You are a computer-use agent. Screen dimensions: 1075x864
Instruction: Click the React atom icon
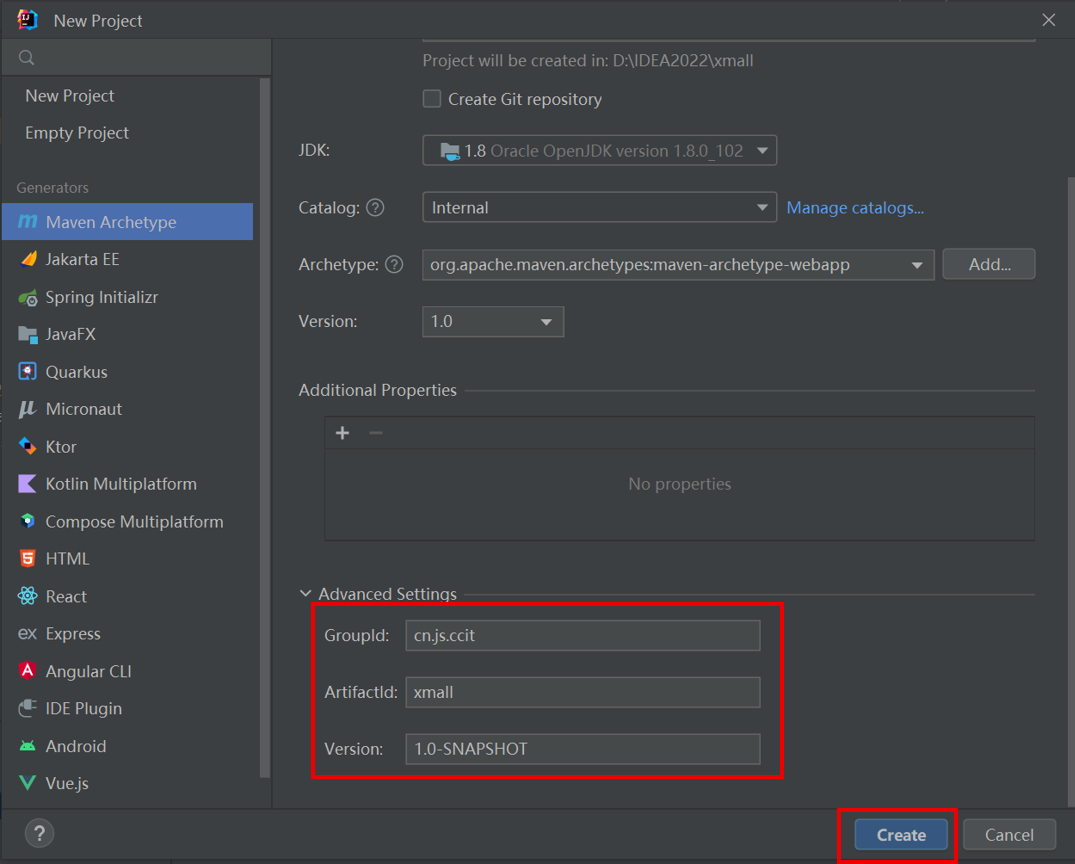(x=27, y=596)
